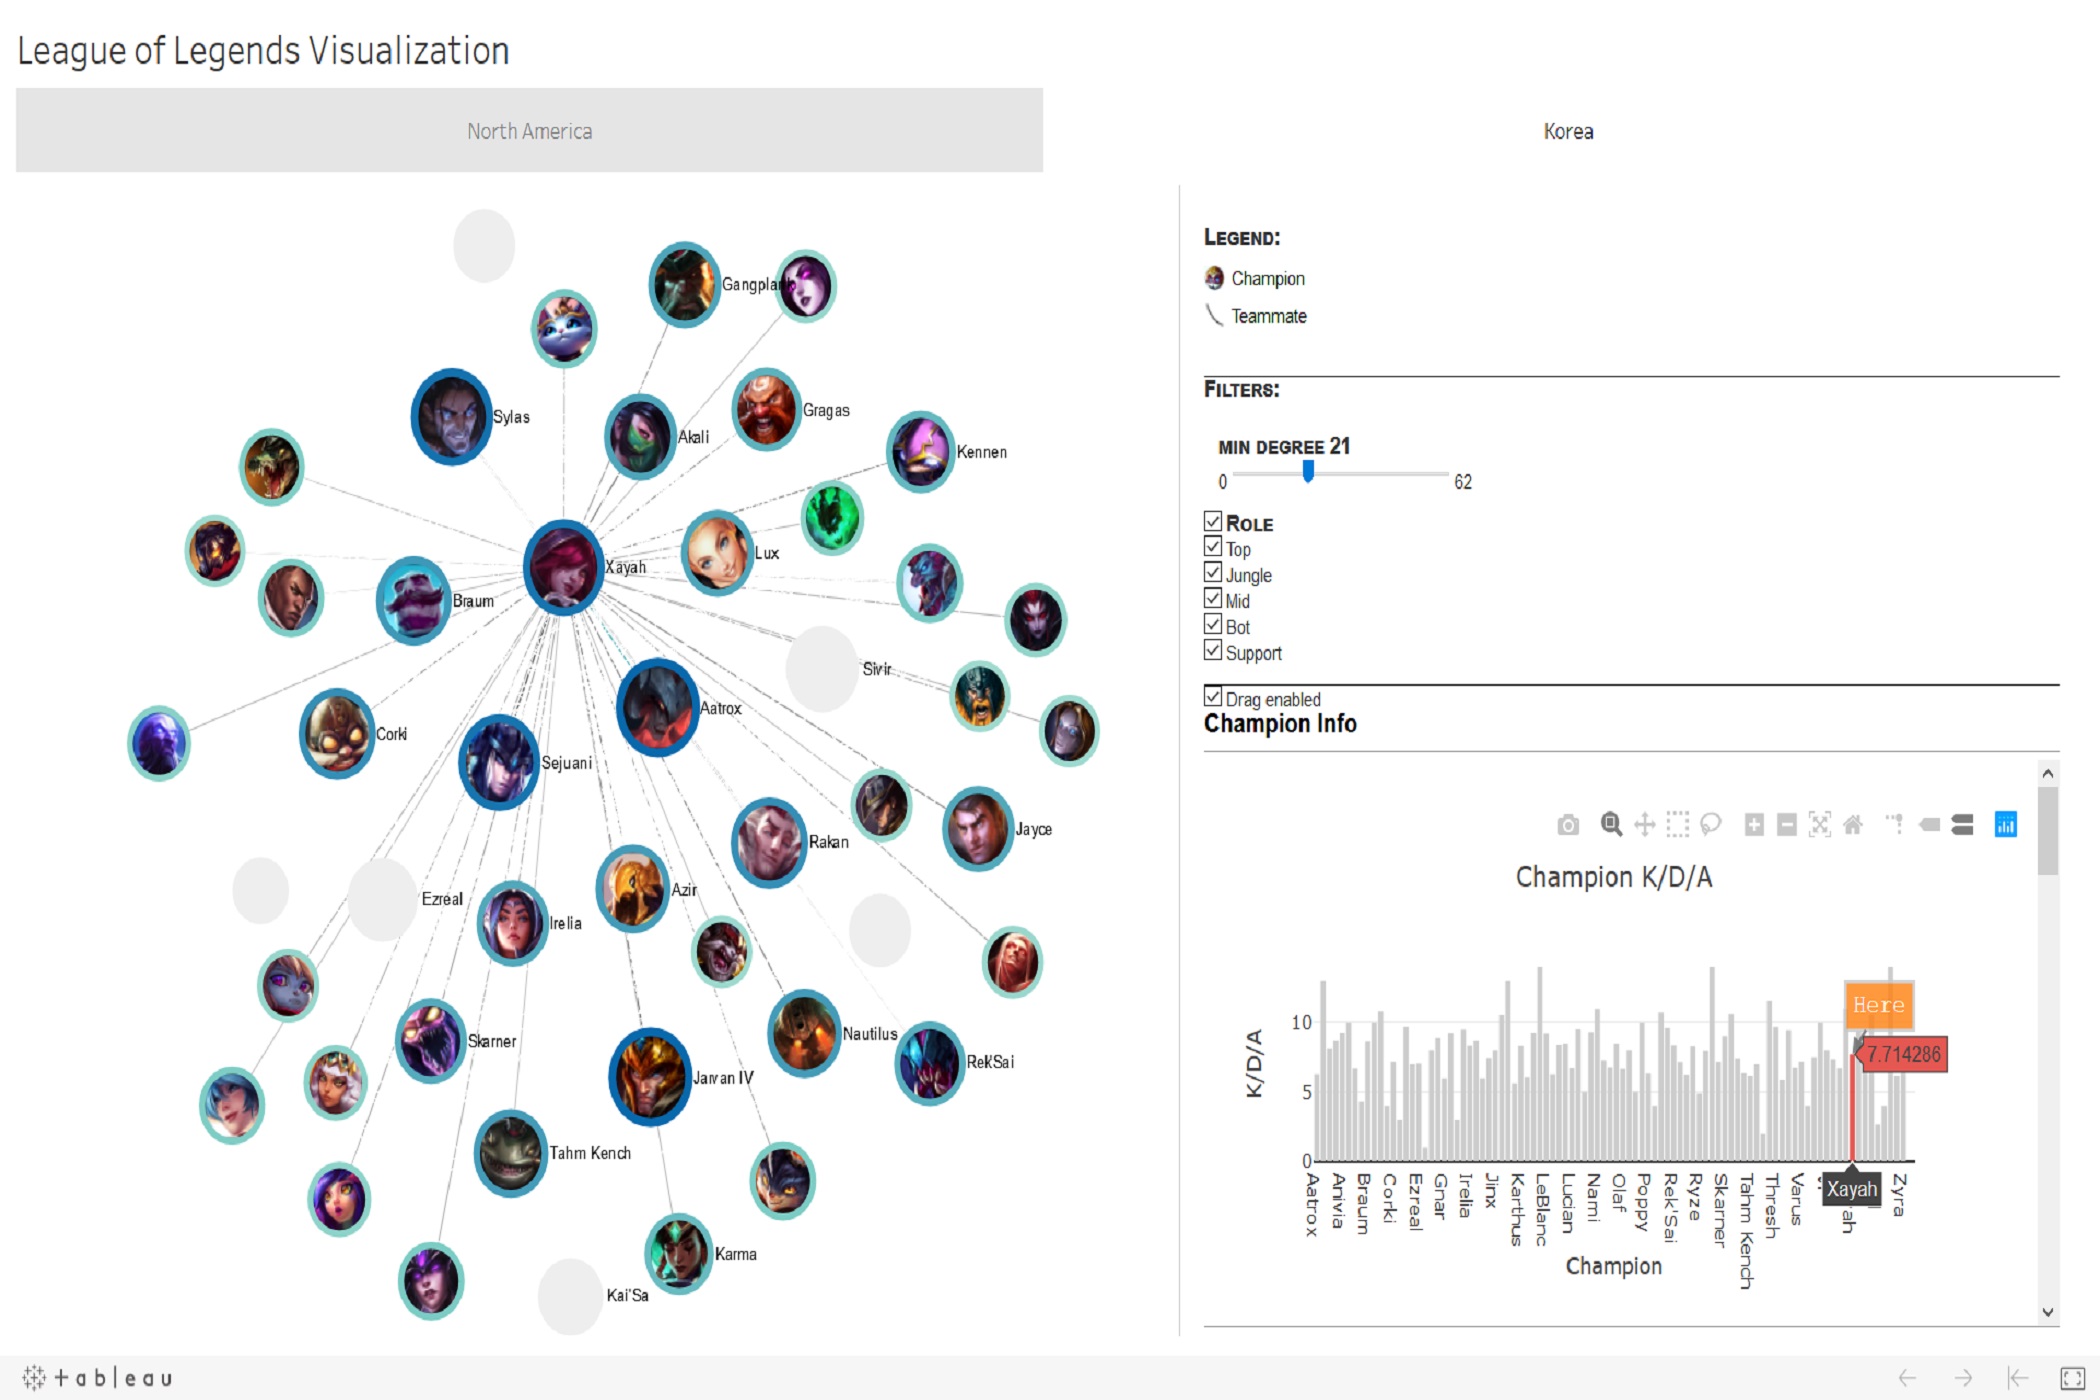Download the K/D/A plot as PNG
Screen dimensions: 2100x1400
1568,825
